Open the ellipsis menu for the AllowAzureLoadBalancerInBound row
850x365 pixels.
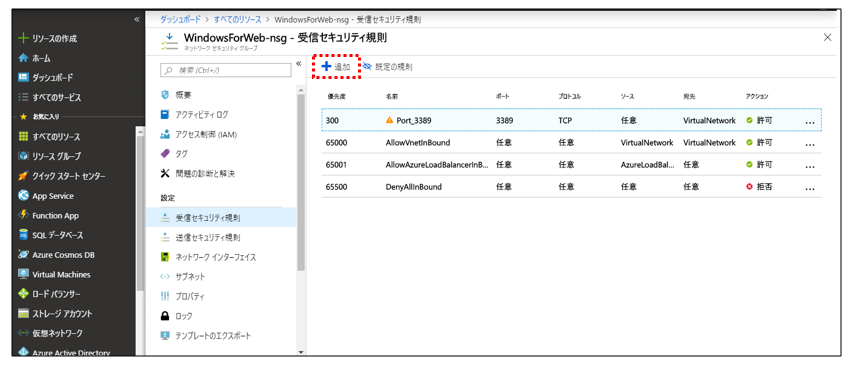(x=810, y=167)
